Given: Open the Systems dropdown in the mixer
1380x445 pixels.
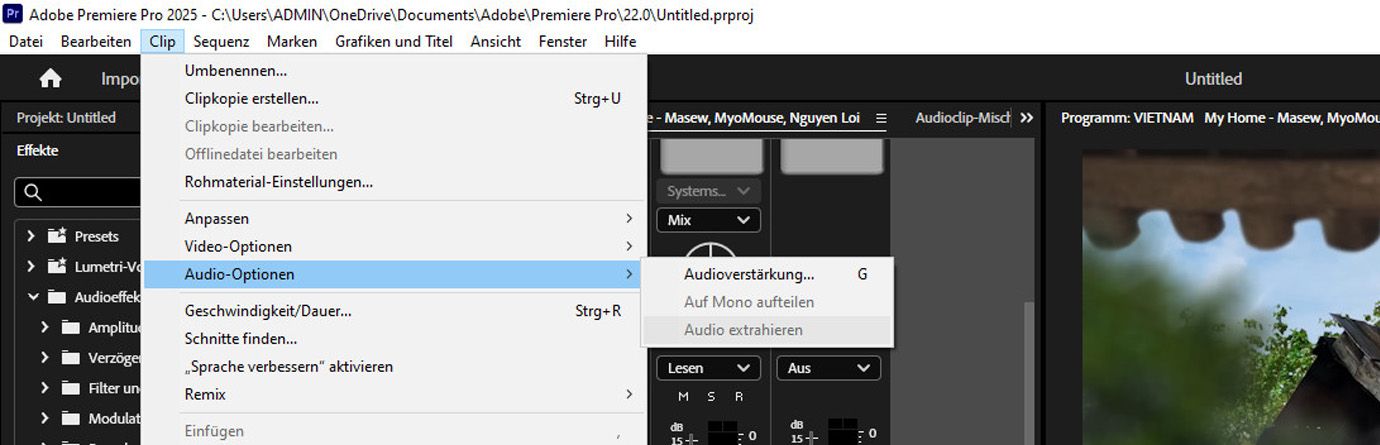Looking at the screenshot, I should [709, 191].
